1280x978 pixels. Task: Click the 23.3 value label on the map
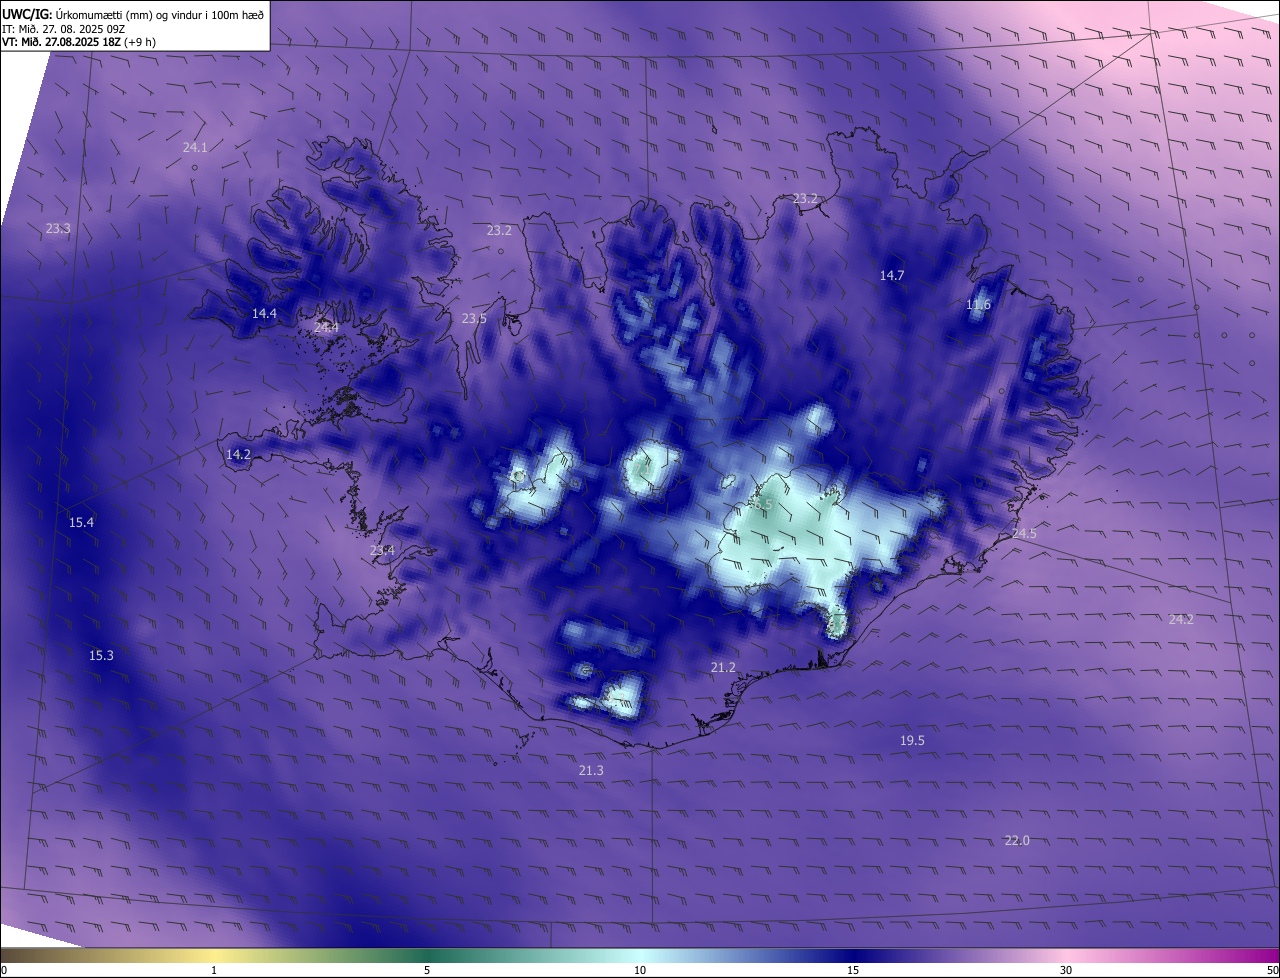coord(58,228)
